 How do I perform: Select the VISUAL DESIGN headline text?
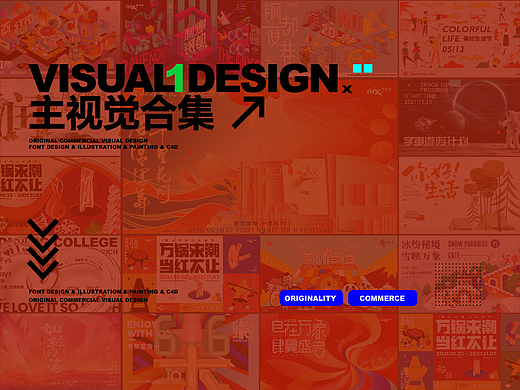pyautogui.click(x=184, y=78)
